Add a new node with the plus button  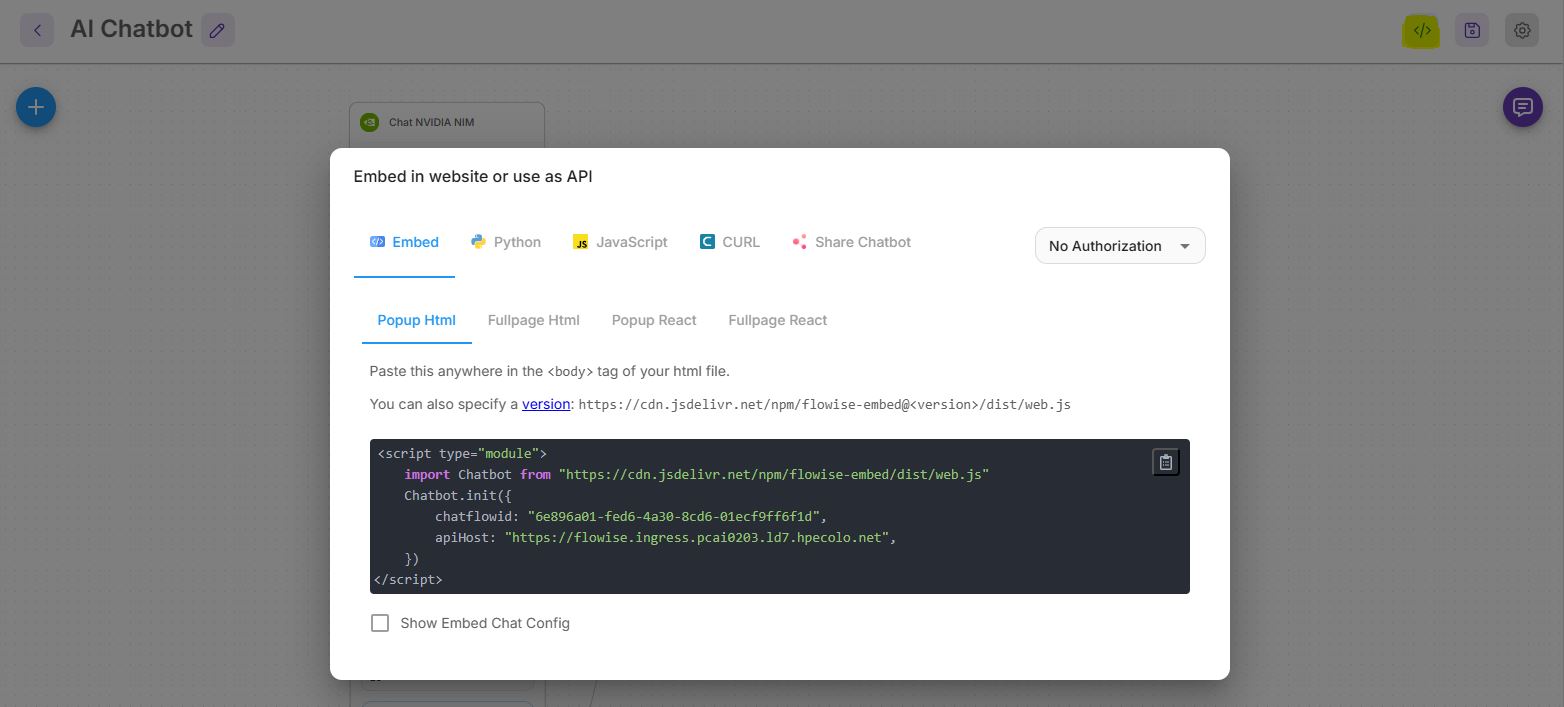click(36, 106)
